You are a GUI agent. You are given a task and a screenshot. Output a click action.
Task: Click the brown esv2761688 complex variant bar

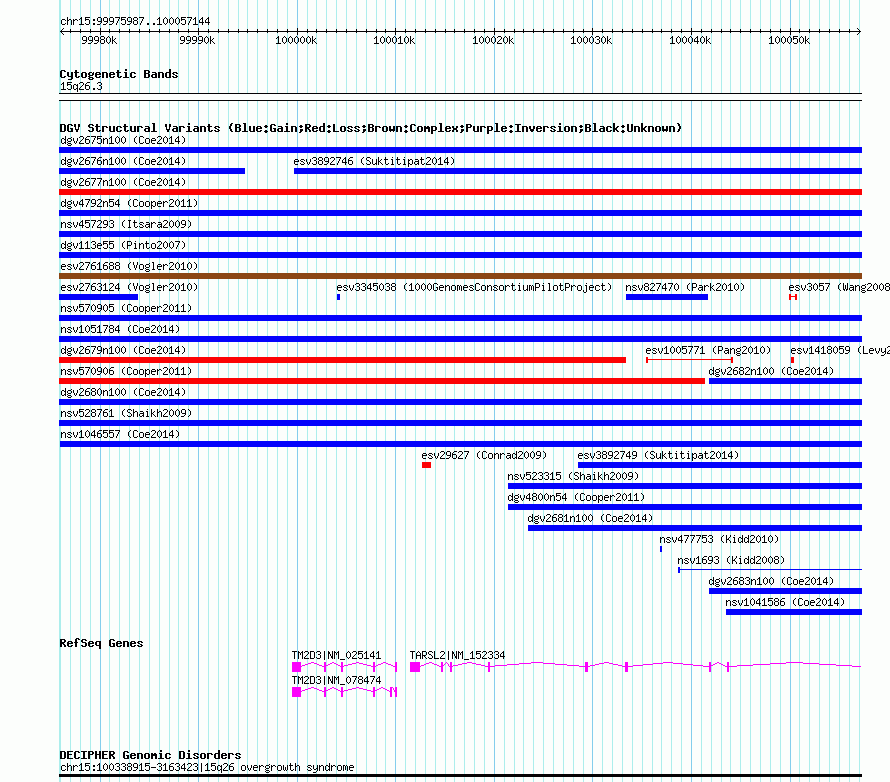(x=460, y=276)
